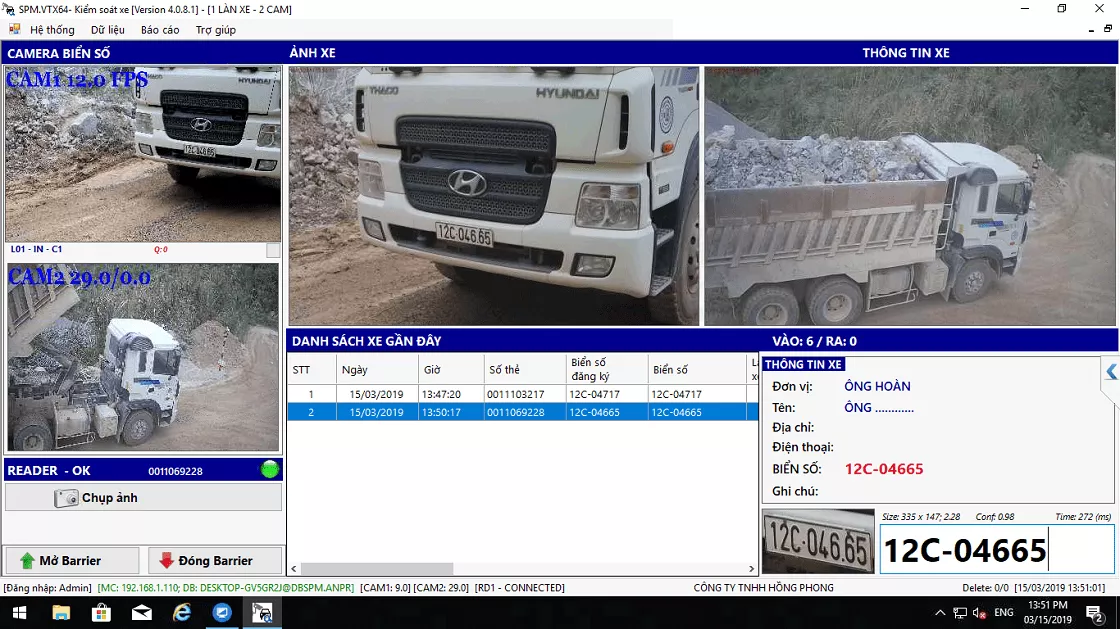Click the network tray icon
This screenshot has height=629, width=1120.
pyautogui.click(x=960, y=613)
